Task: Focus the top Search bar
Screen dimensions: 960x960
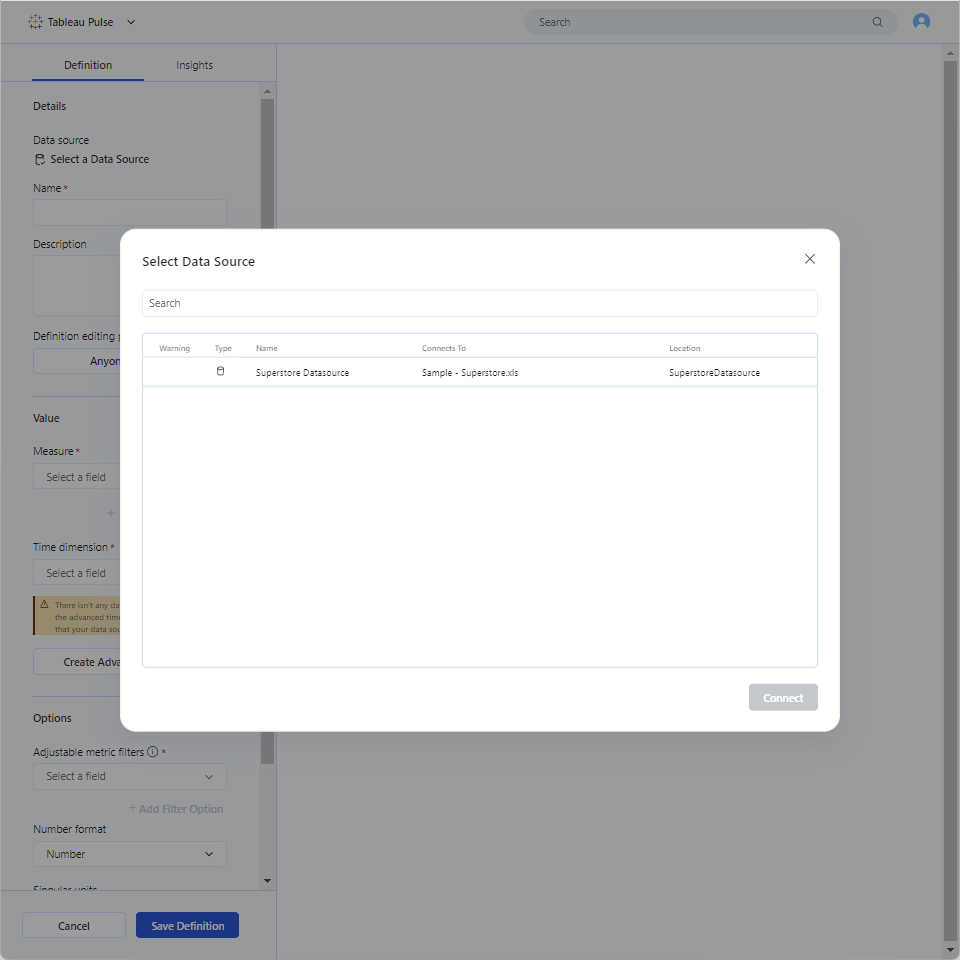Action: [710, 22]
